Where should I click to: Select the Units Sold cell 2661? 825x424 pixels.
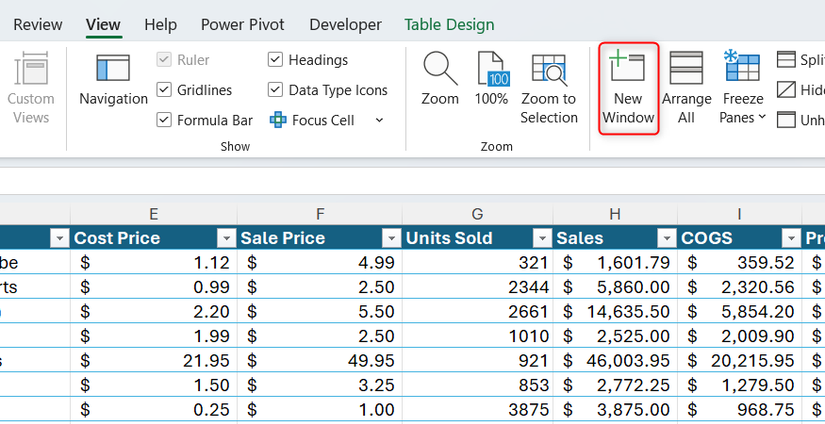point(478,311)
